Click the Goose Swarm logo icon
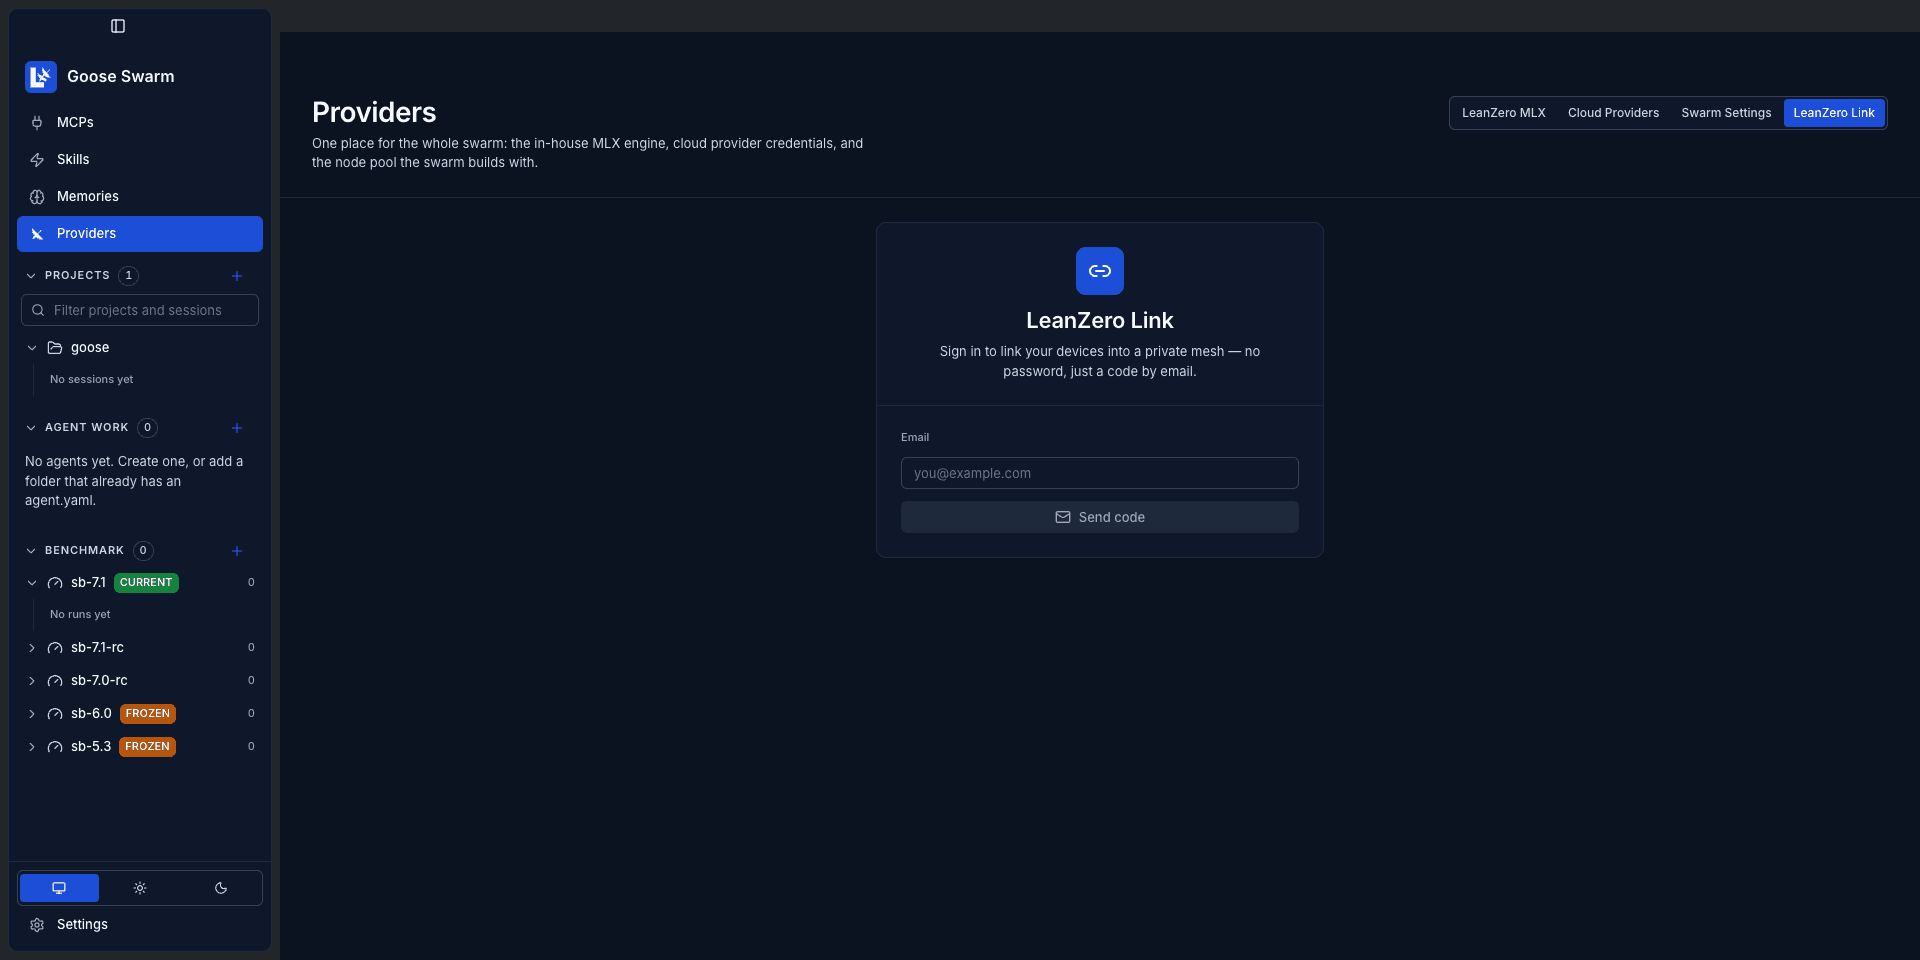This screenshot has width=1920, height=960. point(41,77)
